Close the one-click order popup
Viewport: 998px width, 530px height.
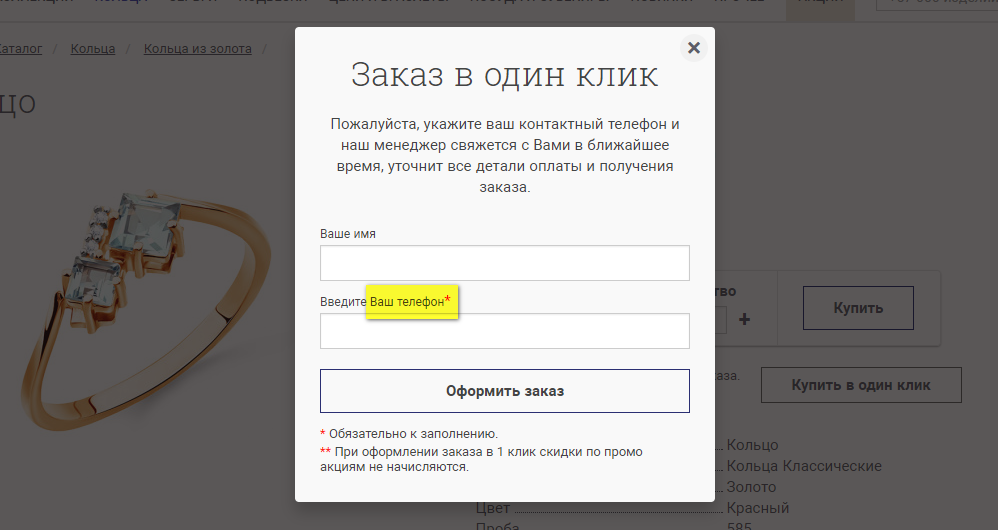coord(694,48)
